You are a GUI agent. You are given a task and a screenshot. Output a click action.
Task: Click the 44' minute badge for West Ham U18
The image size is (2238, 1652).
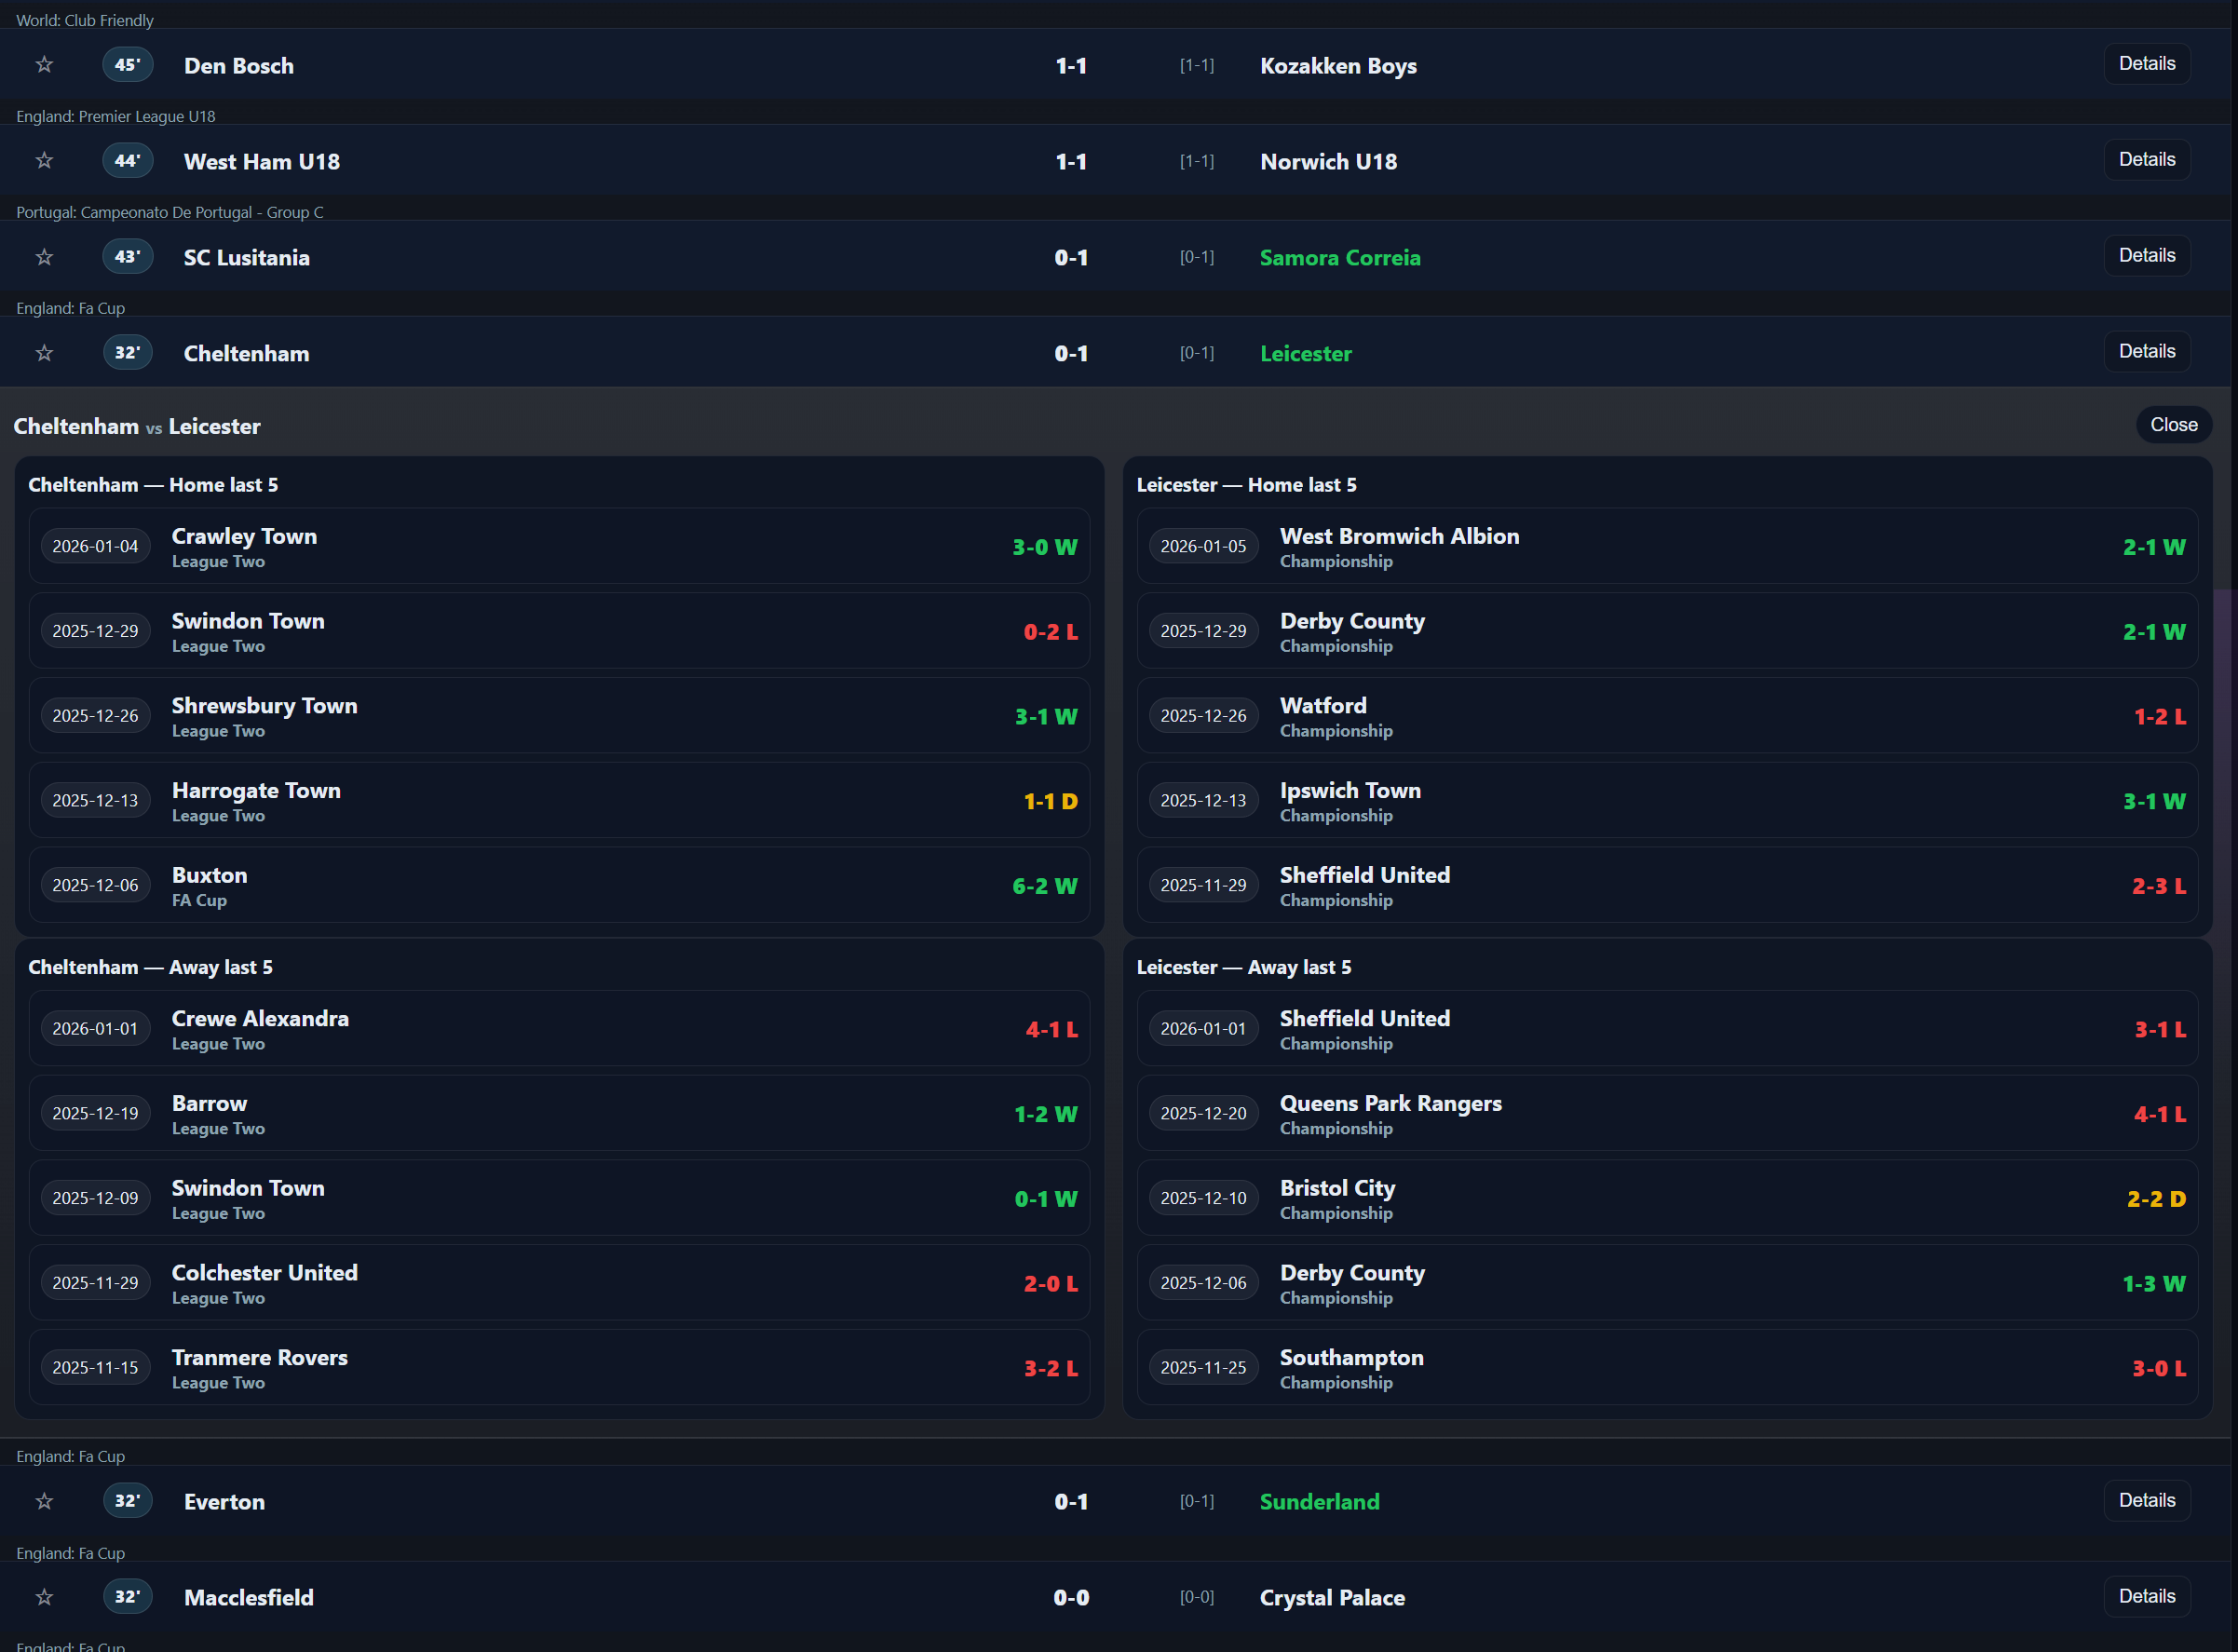click(x=127, y=161)
